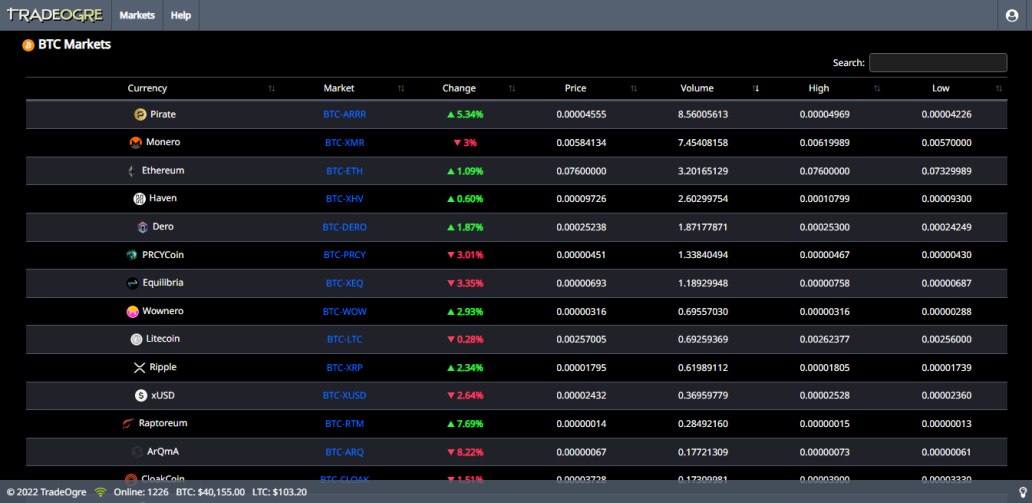Screen dimensions: 1032x503
Task: Select Raptoreum change value 7.69%
Action: point(465,424)
